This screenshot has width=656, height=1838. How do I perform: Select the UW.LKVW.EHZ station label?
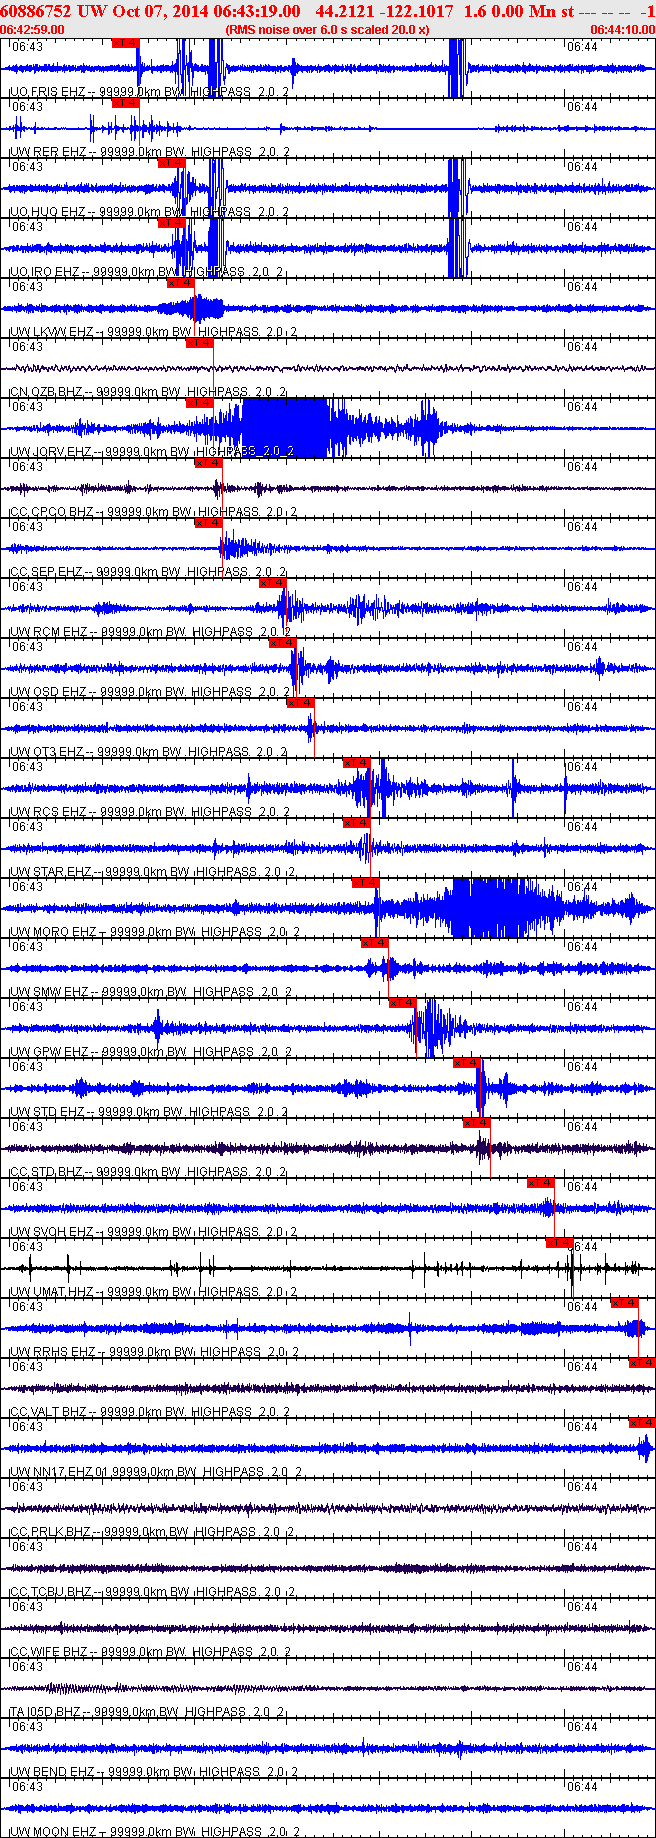152,332
